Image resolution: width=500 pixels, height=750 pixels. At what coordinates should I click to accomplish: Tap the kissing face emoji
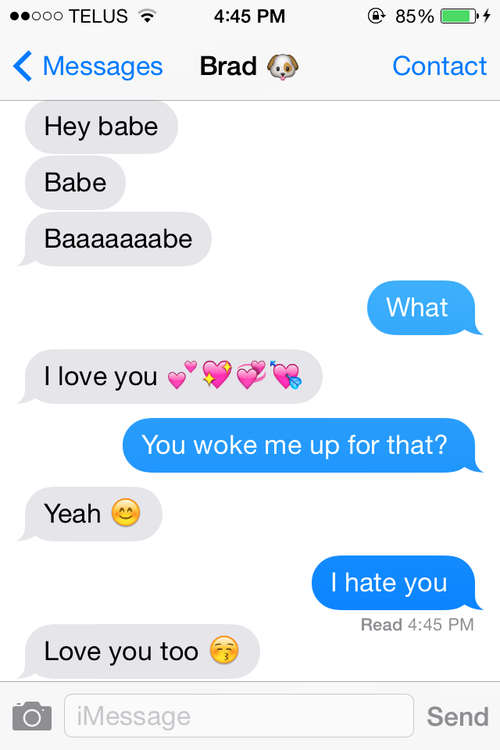click(224, 651)
